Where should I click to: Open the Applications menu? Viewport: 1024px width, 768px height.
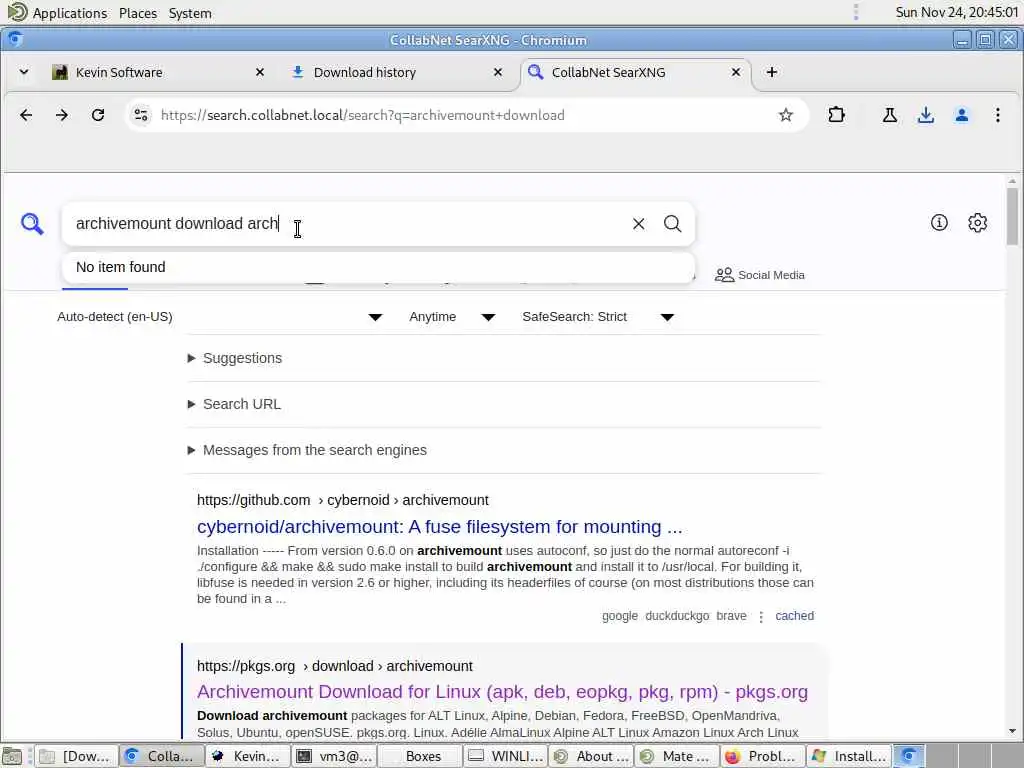(x=57, y=13)
